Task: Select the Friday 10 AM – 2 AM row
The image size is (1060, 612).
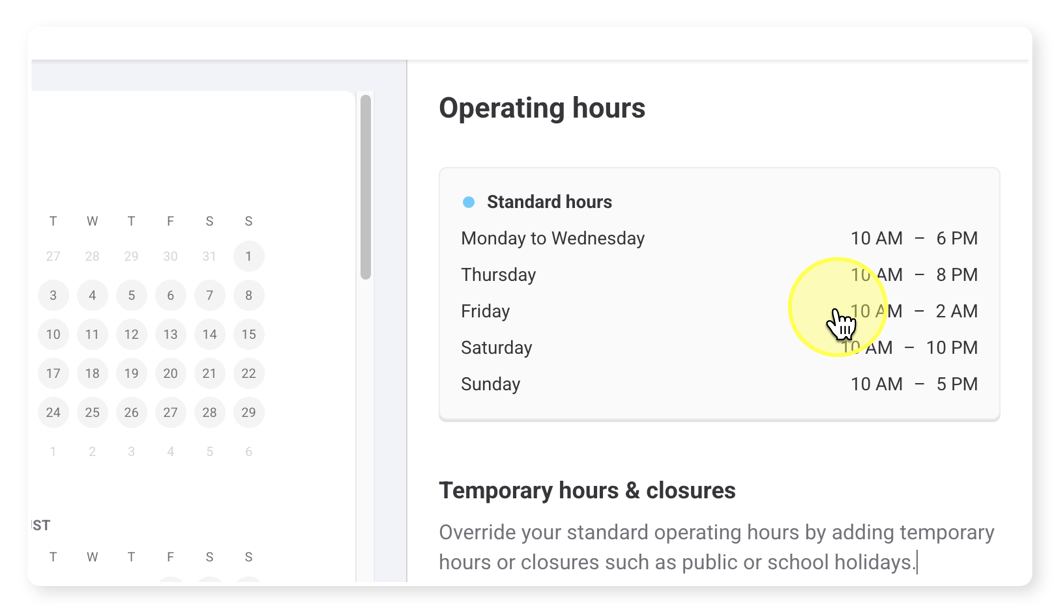Action: point(719,311)
